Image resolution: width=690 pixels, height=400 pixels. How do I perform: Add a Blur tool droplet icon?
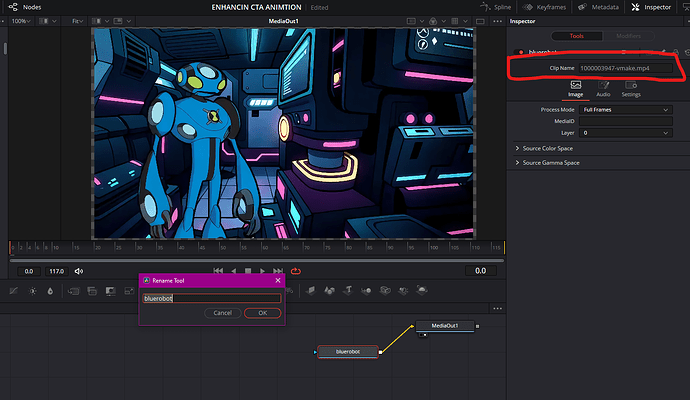pyautogui.click(x=50, y=291)
